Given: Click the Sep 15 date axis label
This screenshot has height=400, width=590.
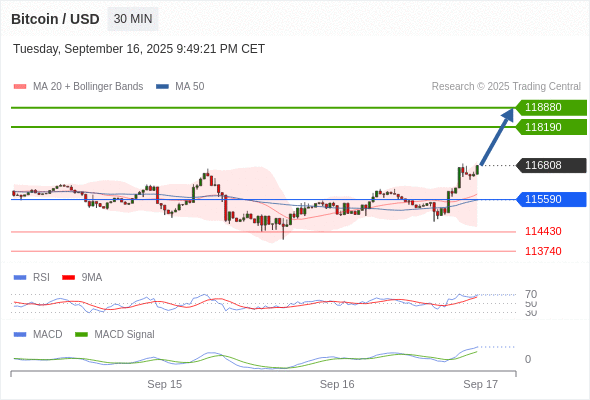Looking at the screenshot, I should [164, 384].
